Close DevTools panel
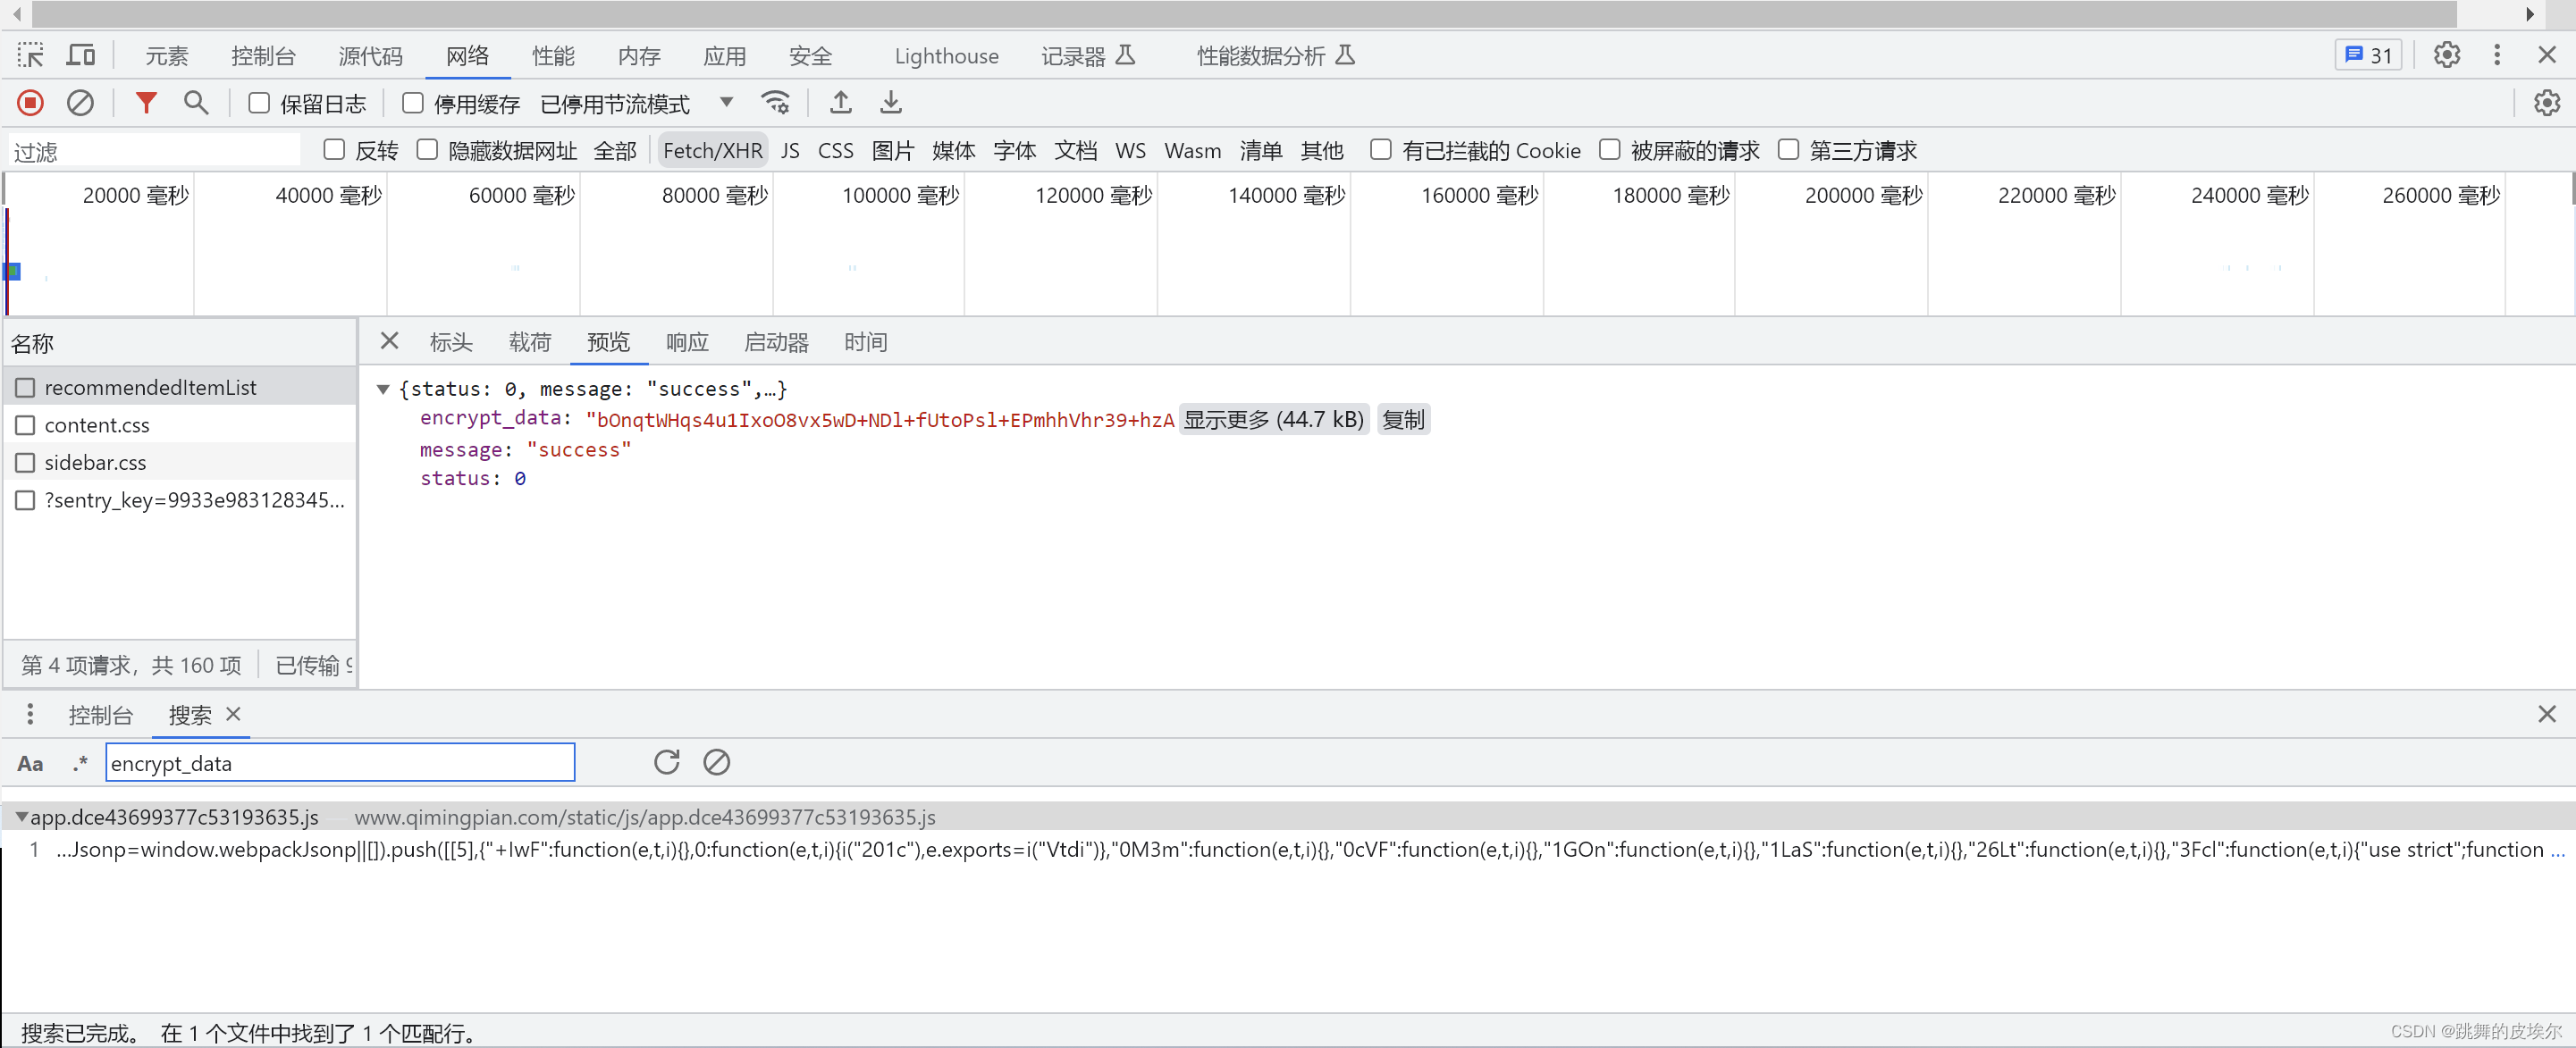2576x1048 pixels. point(2546,55)
